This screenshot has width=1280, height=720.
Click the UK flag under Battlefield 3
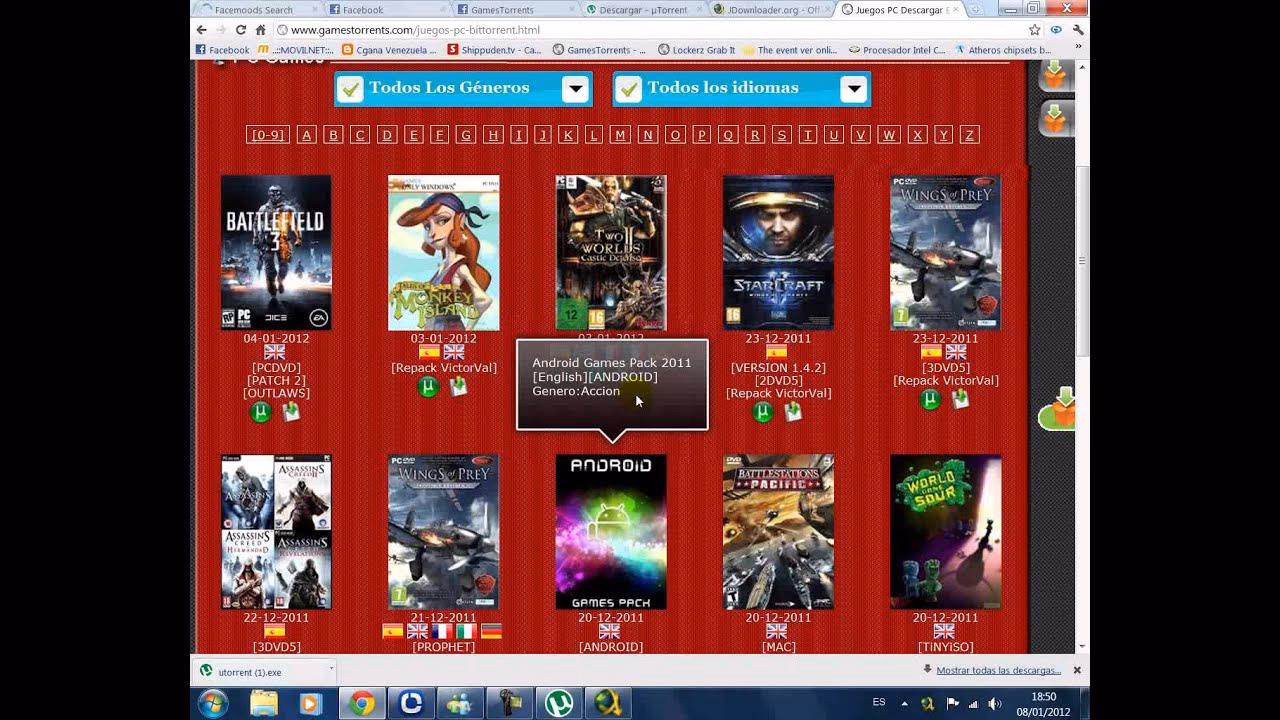coord(275,352)
